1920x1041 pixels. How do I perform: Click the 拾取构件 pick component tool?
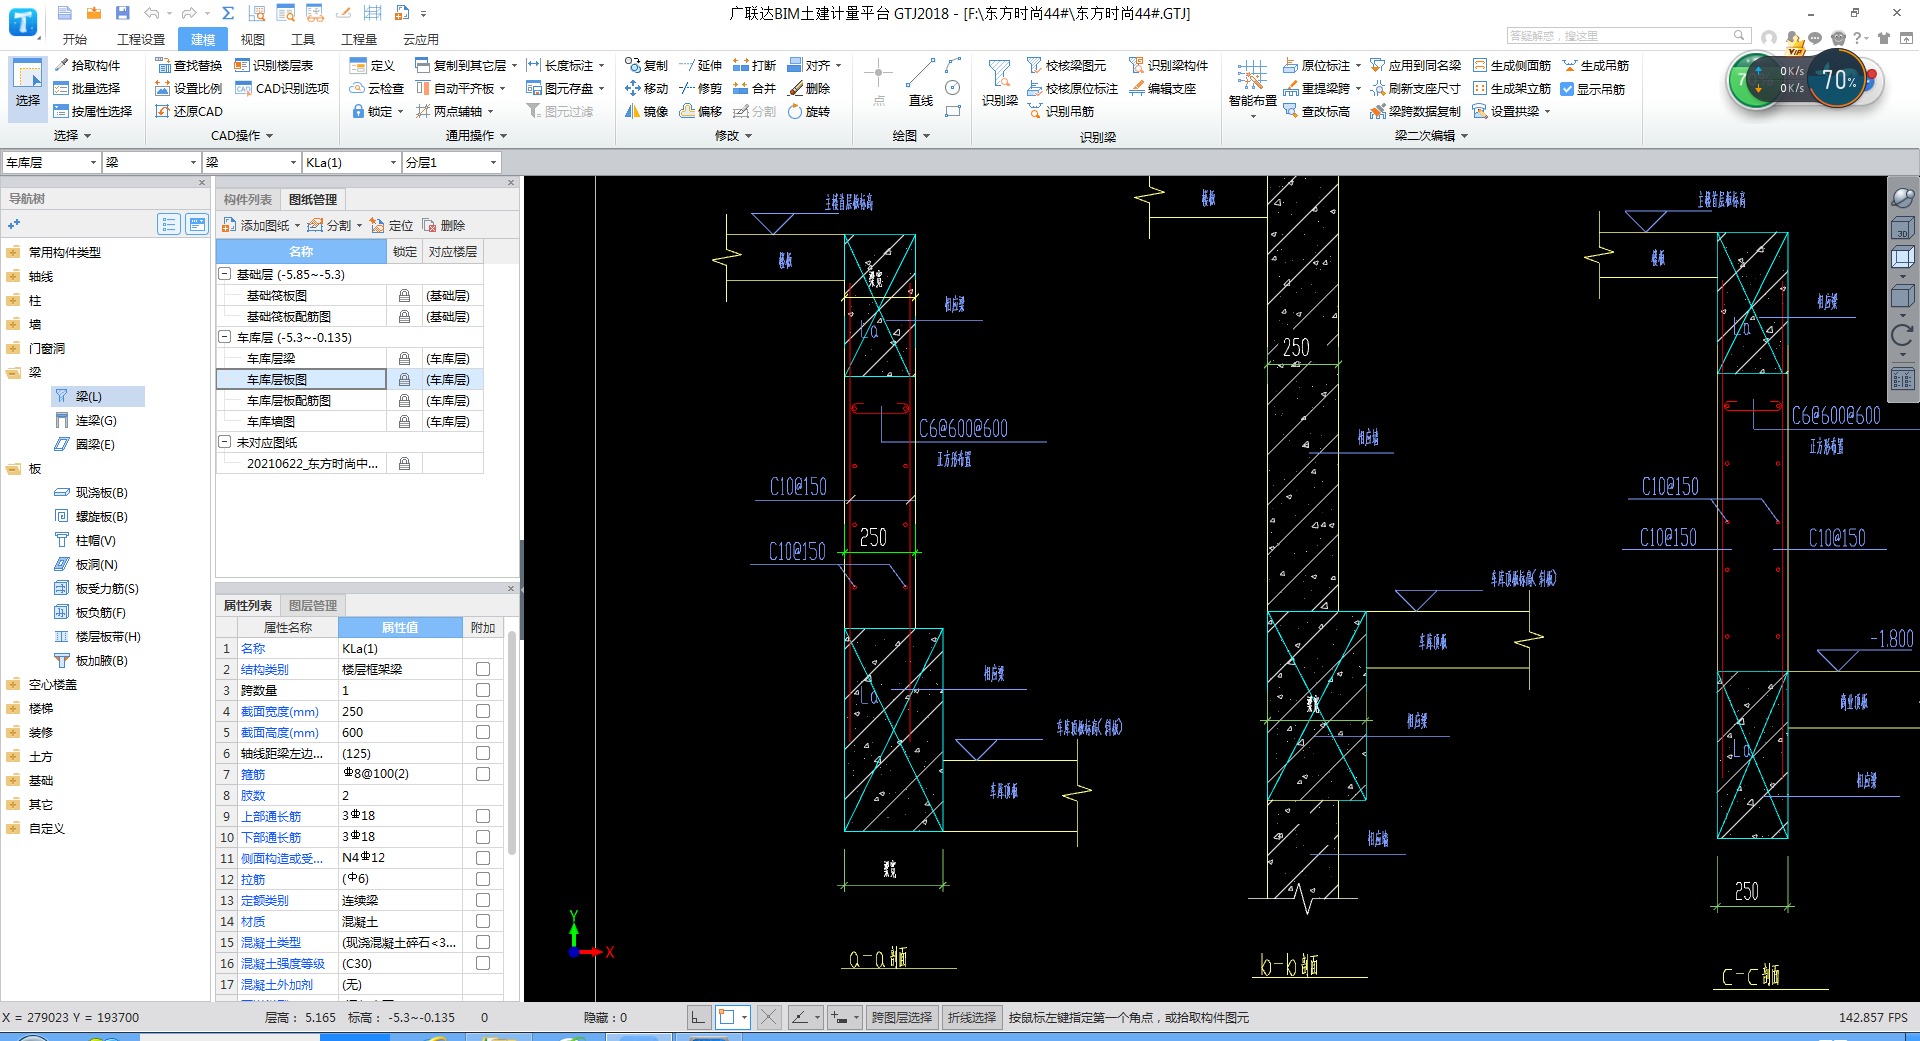click(87, 65)
